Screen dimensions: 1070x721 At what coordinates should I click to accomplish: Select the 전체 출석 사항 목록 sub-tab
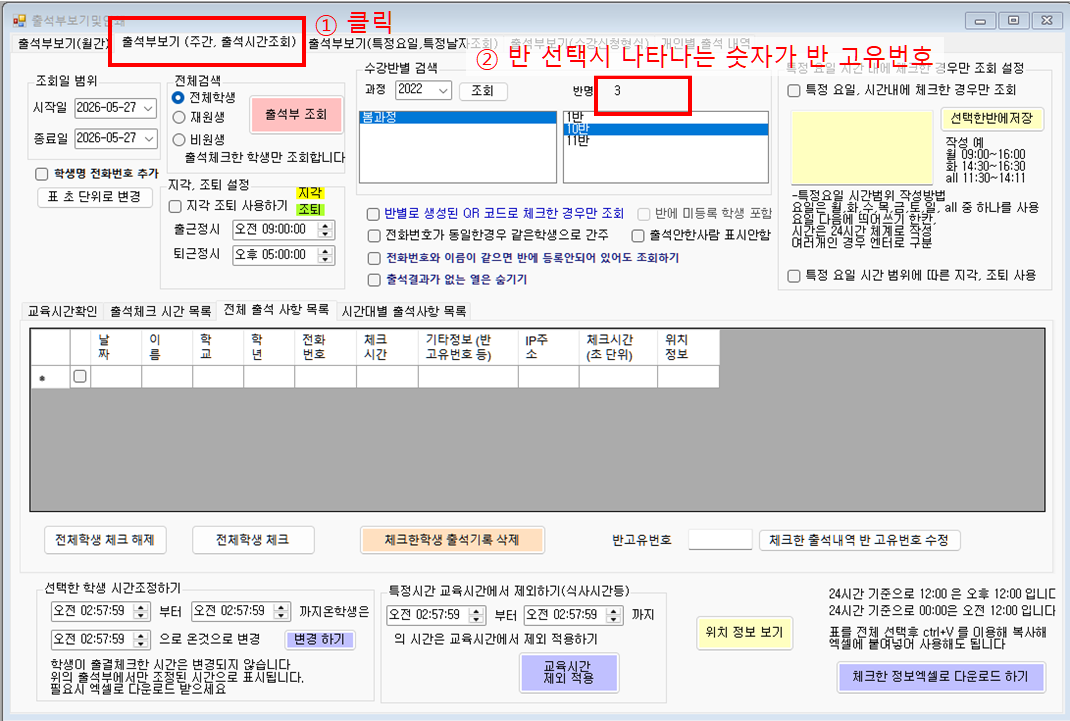pyautogui.click(x=276, y=310)
